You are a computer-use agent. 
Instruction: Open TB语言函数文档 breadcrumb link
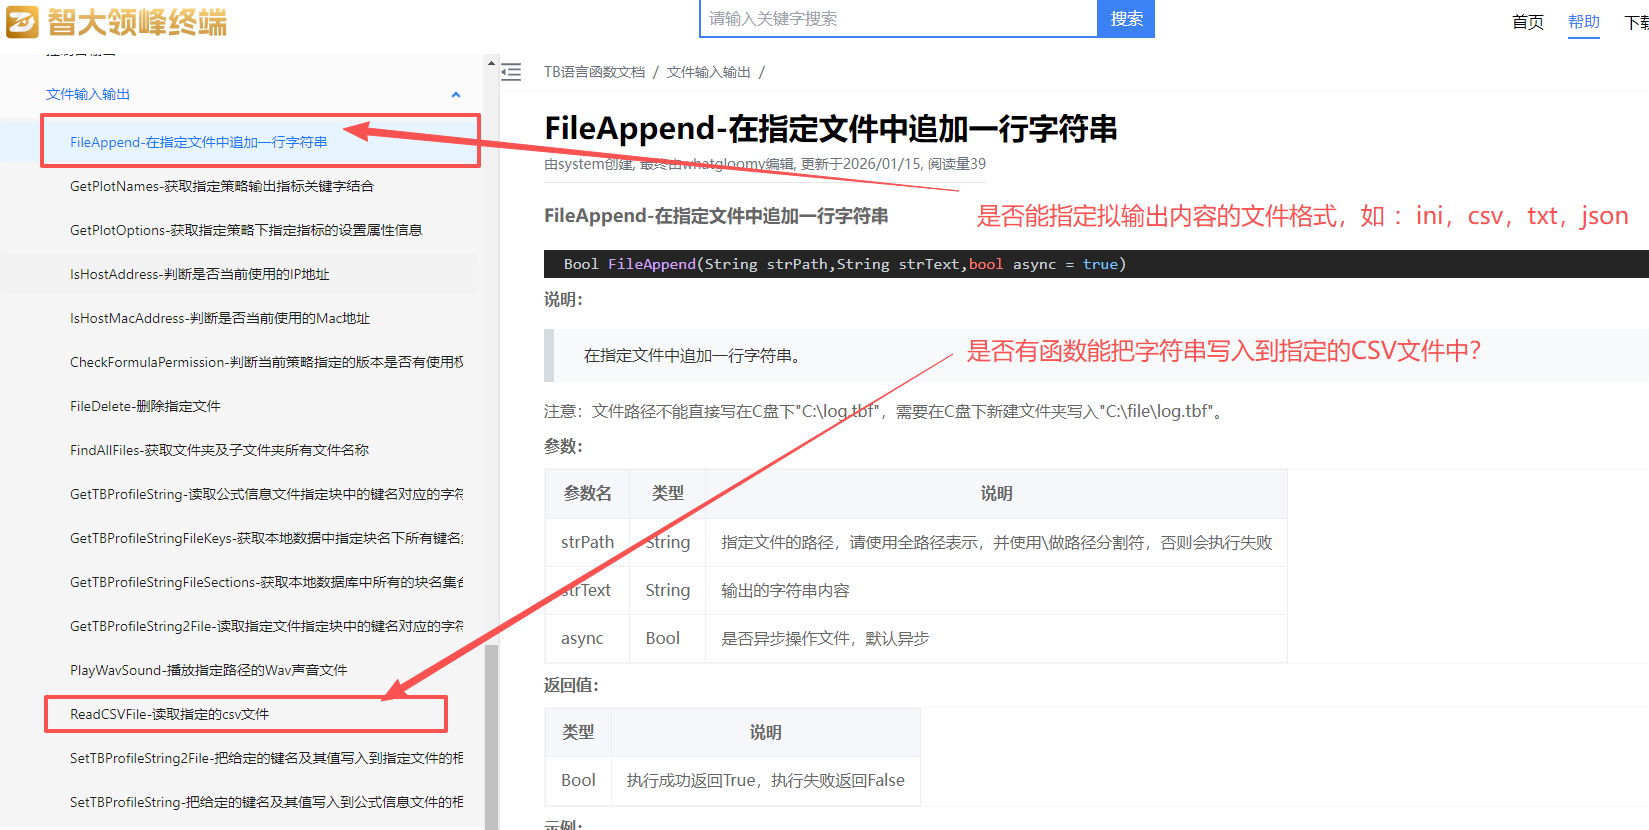tap(594, 72)
